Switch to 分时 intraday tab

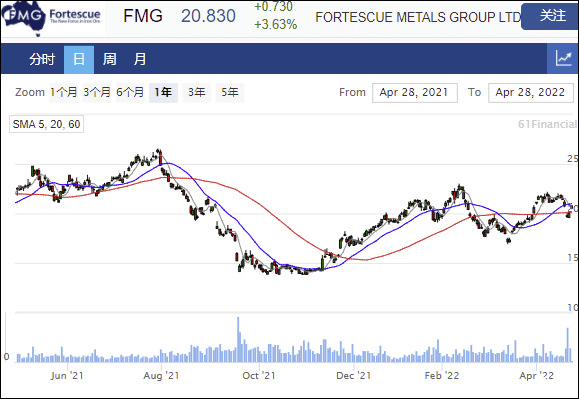pos(42,59)
